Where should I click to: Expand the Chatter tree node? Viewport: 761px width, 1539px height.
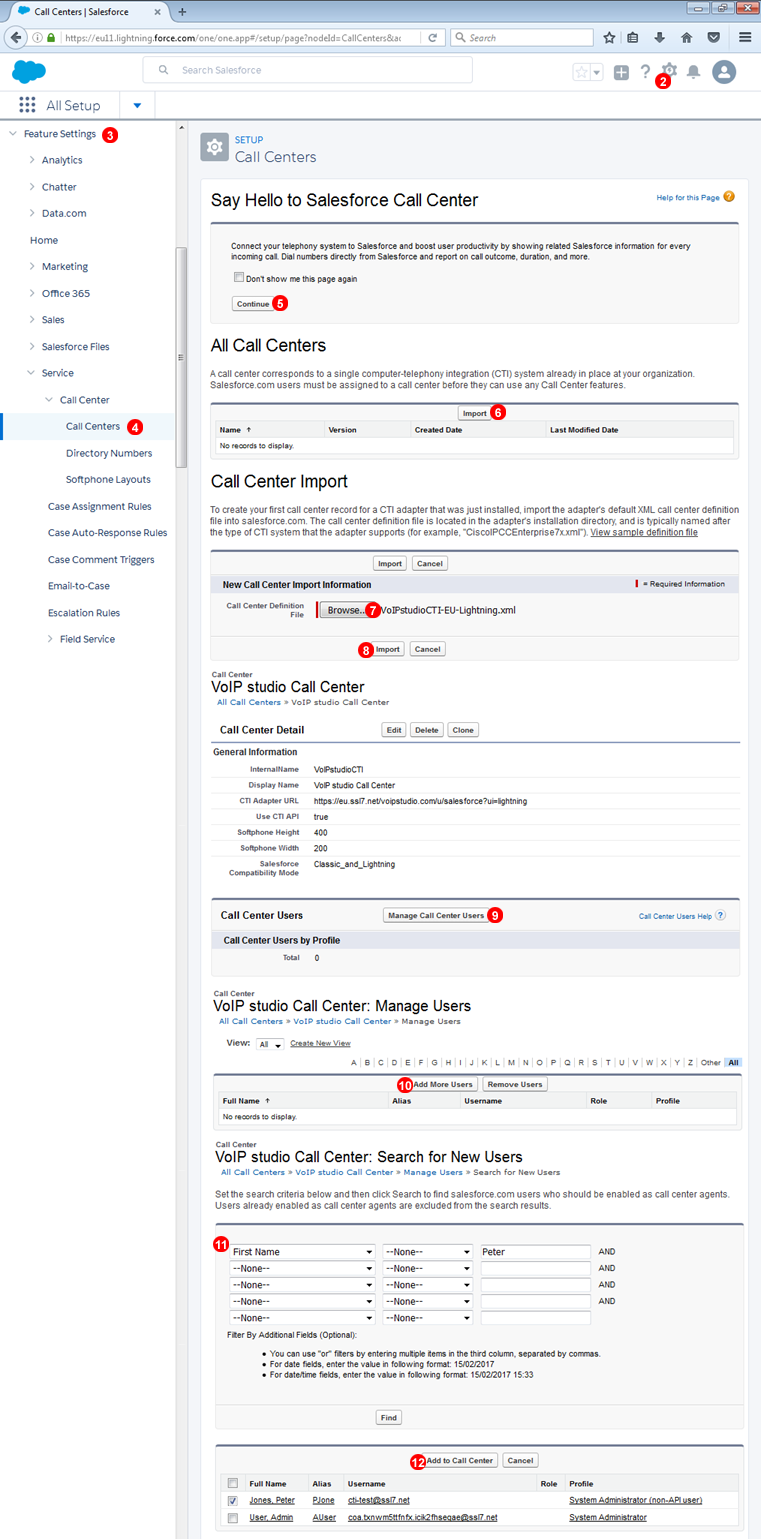click(x=31, y=187)
